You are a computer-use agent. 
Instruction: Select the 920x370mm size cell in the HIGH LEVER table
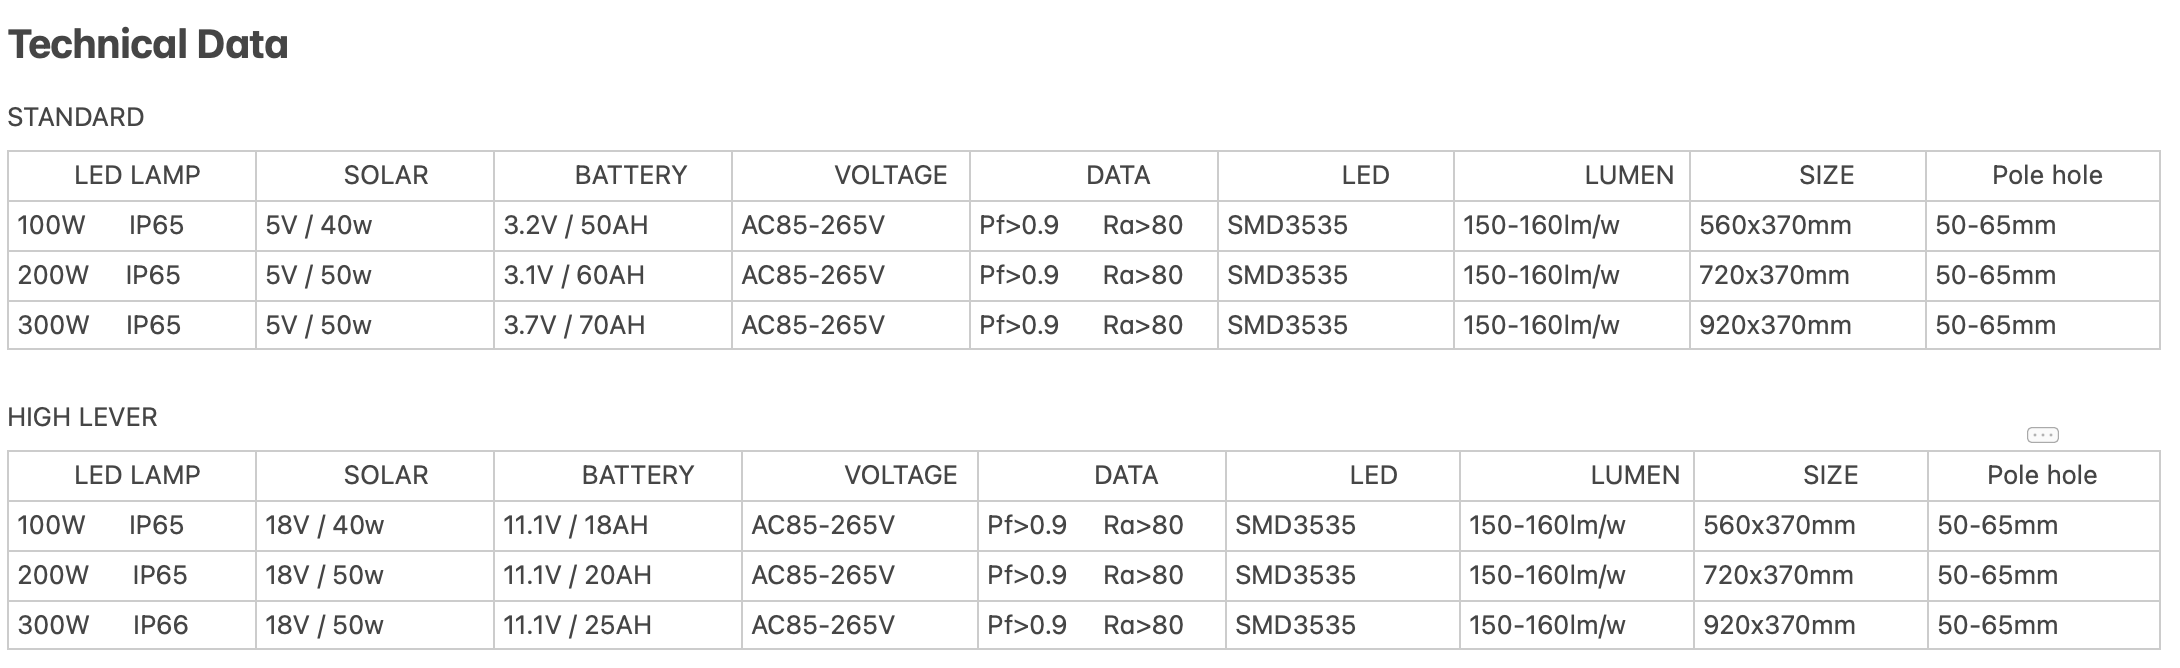pos(1779,625)
